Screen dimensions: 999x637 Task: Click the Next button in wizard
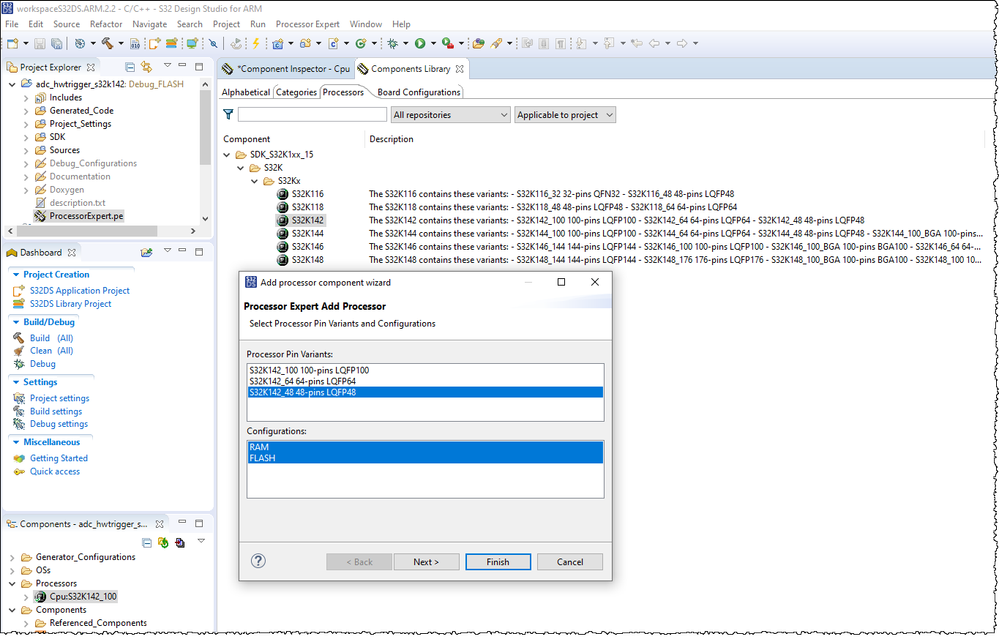[426, 562]
